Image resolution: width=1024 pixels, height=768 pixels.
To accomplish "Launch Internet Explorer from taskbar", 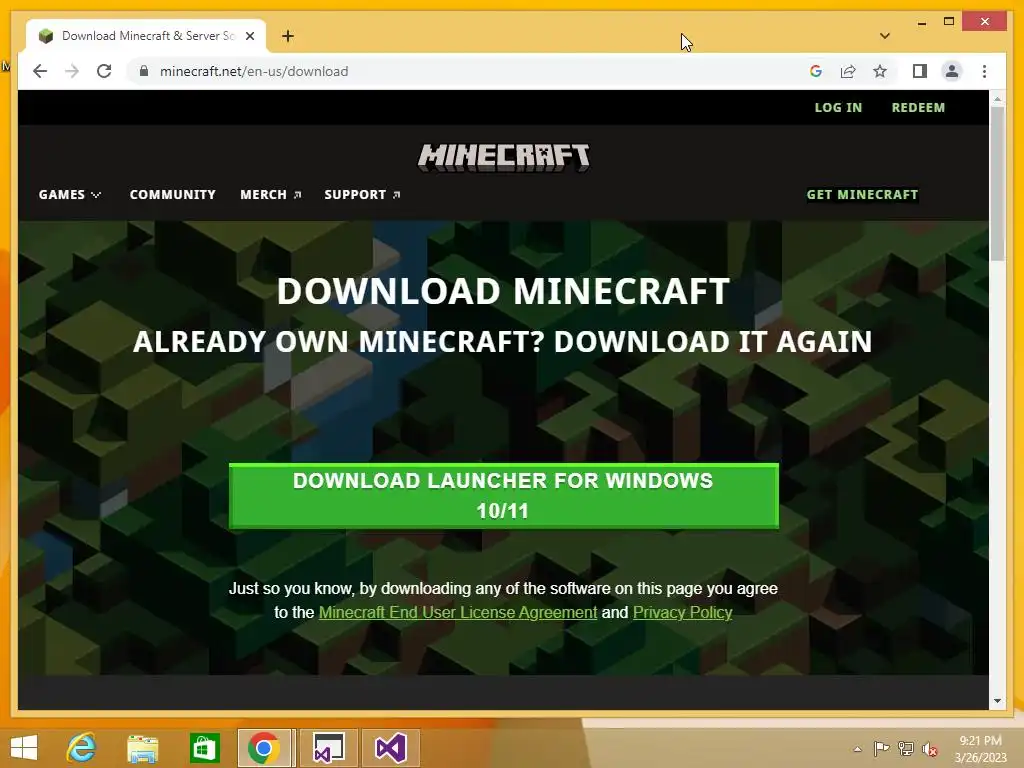I will point(82,748).
